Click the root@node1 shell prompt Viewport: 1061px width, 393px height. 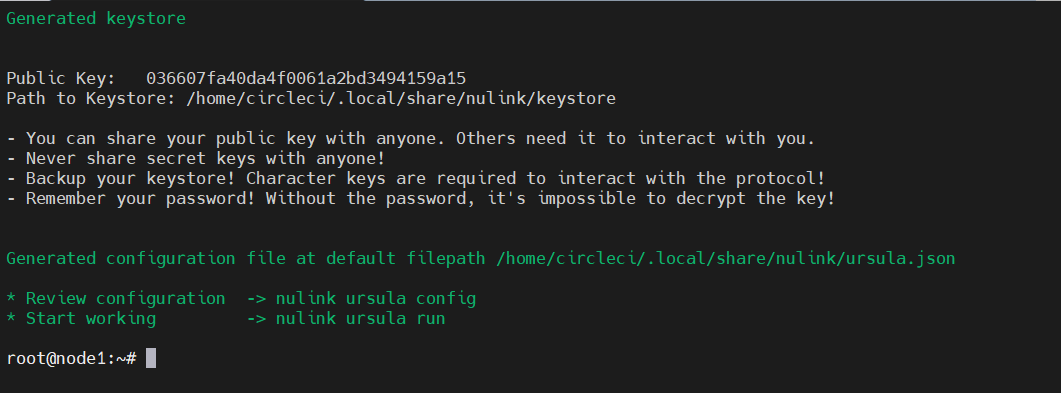click(72, 359)
